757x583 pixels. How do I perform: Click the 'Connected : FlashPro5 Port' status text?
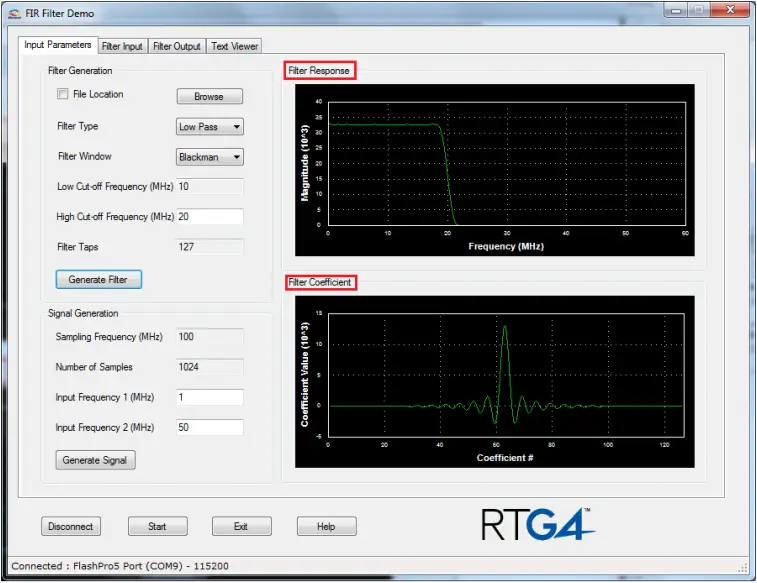tap(120, 566)
